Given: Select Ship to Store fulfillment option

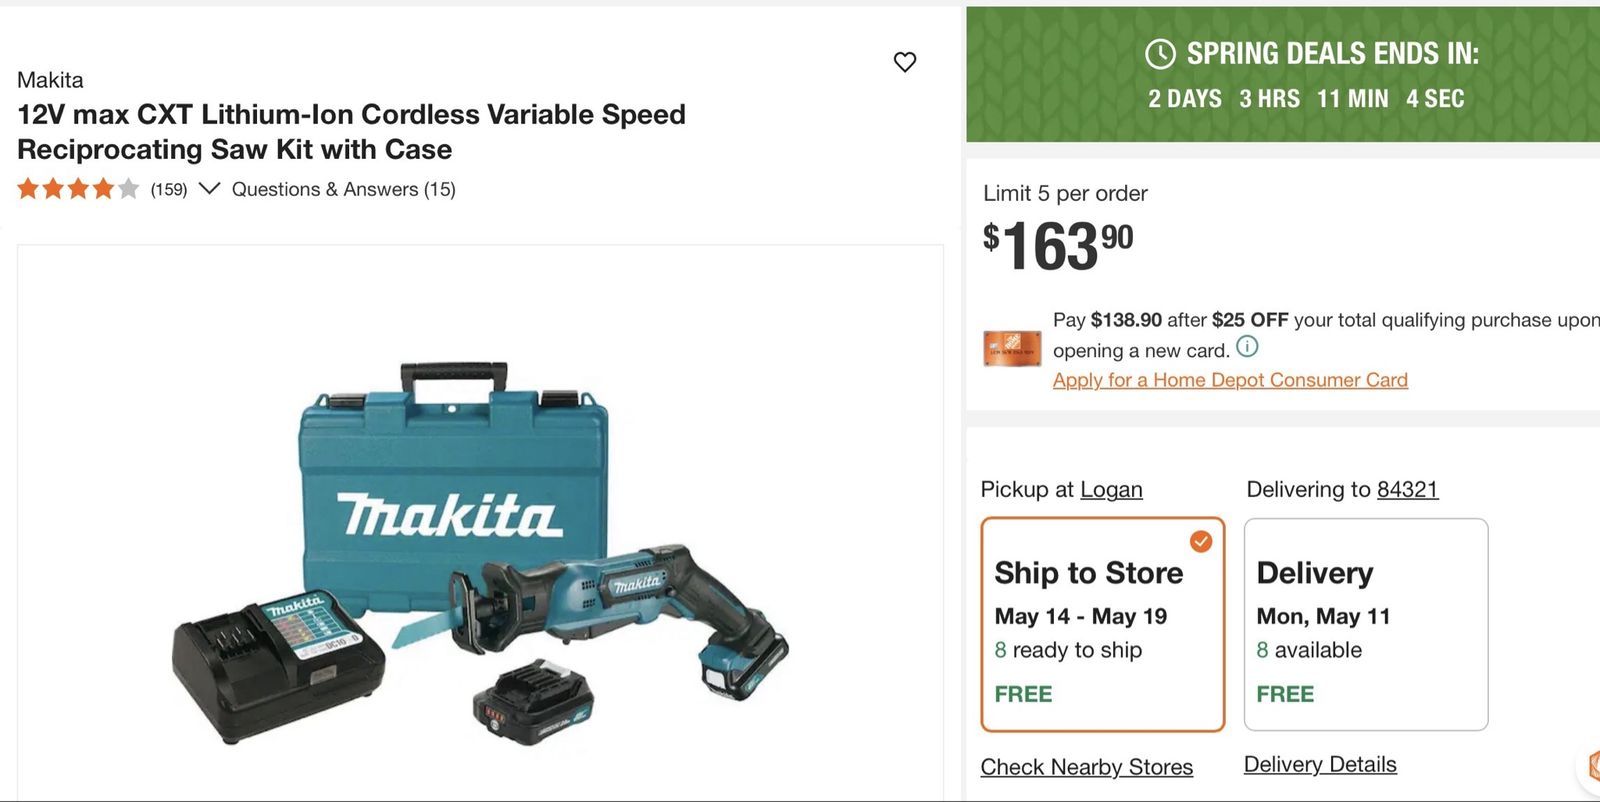Looking at the screenshot, I should (1103, 625).
